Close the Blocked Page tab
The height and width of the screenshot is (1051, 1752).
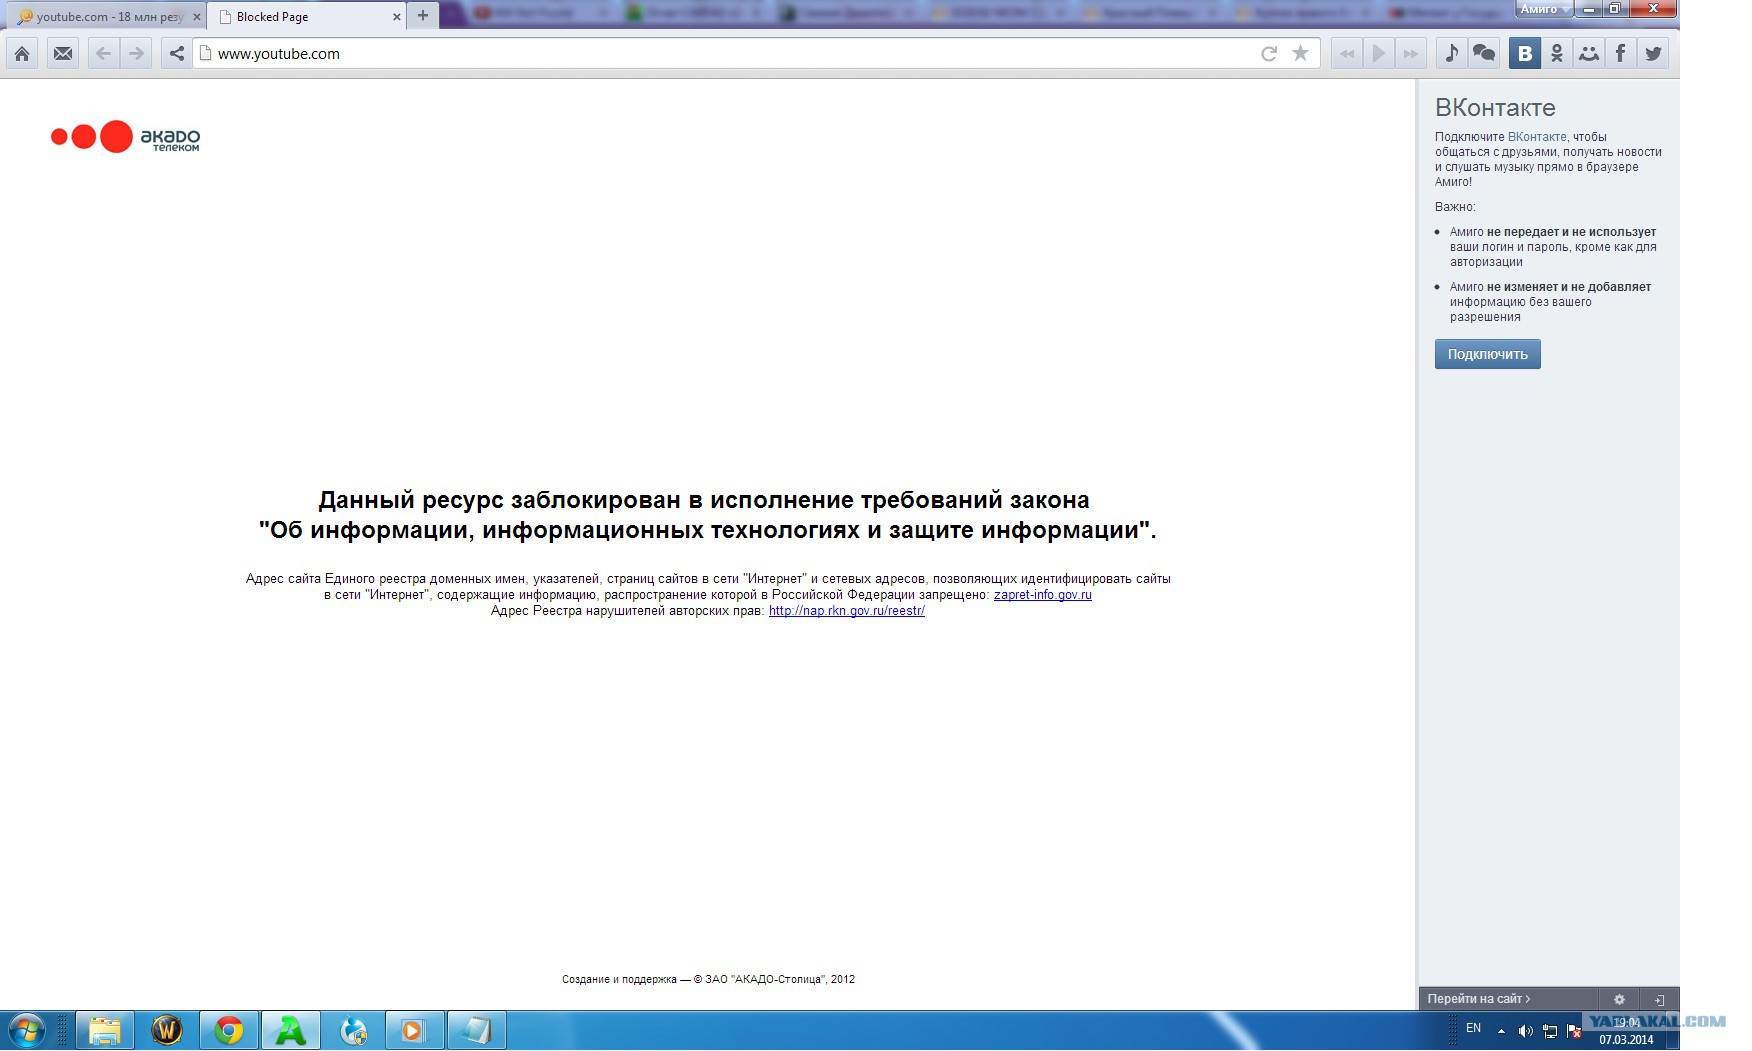(x=397, y=17)
